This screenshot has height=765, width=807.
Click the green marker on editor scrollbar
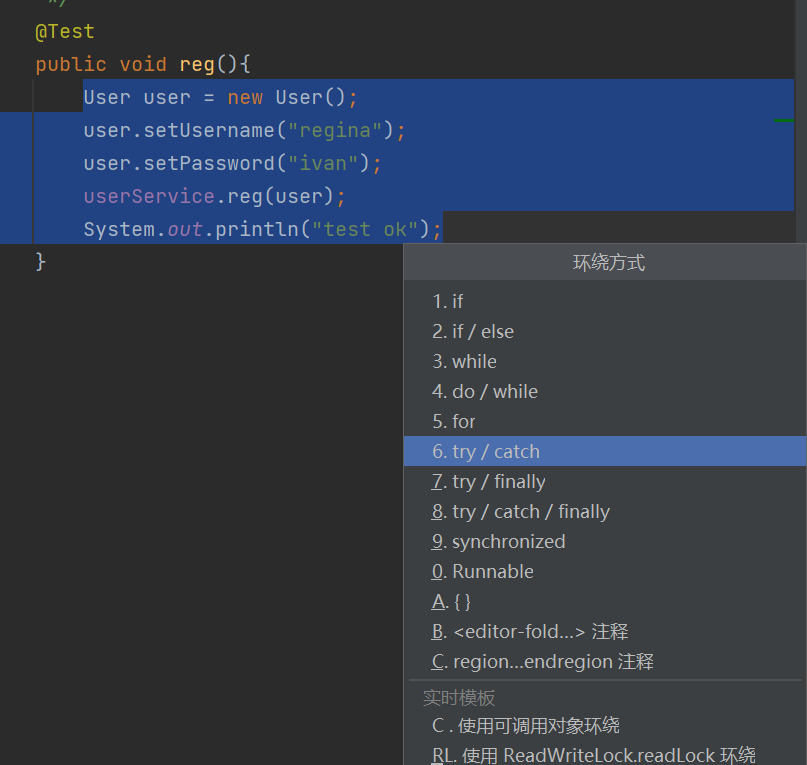point(785,120)
